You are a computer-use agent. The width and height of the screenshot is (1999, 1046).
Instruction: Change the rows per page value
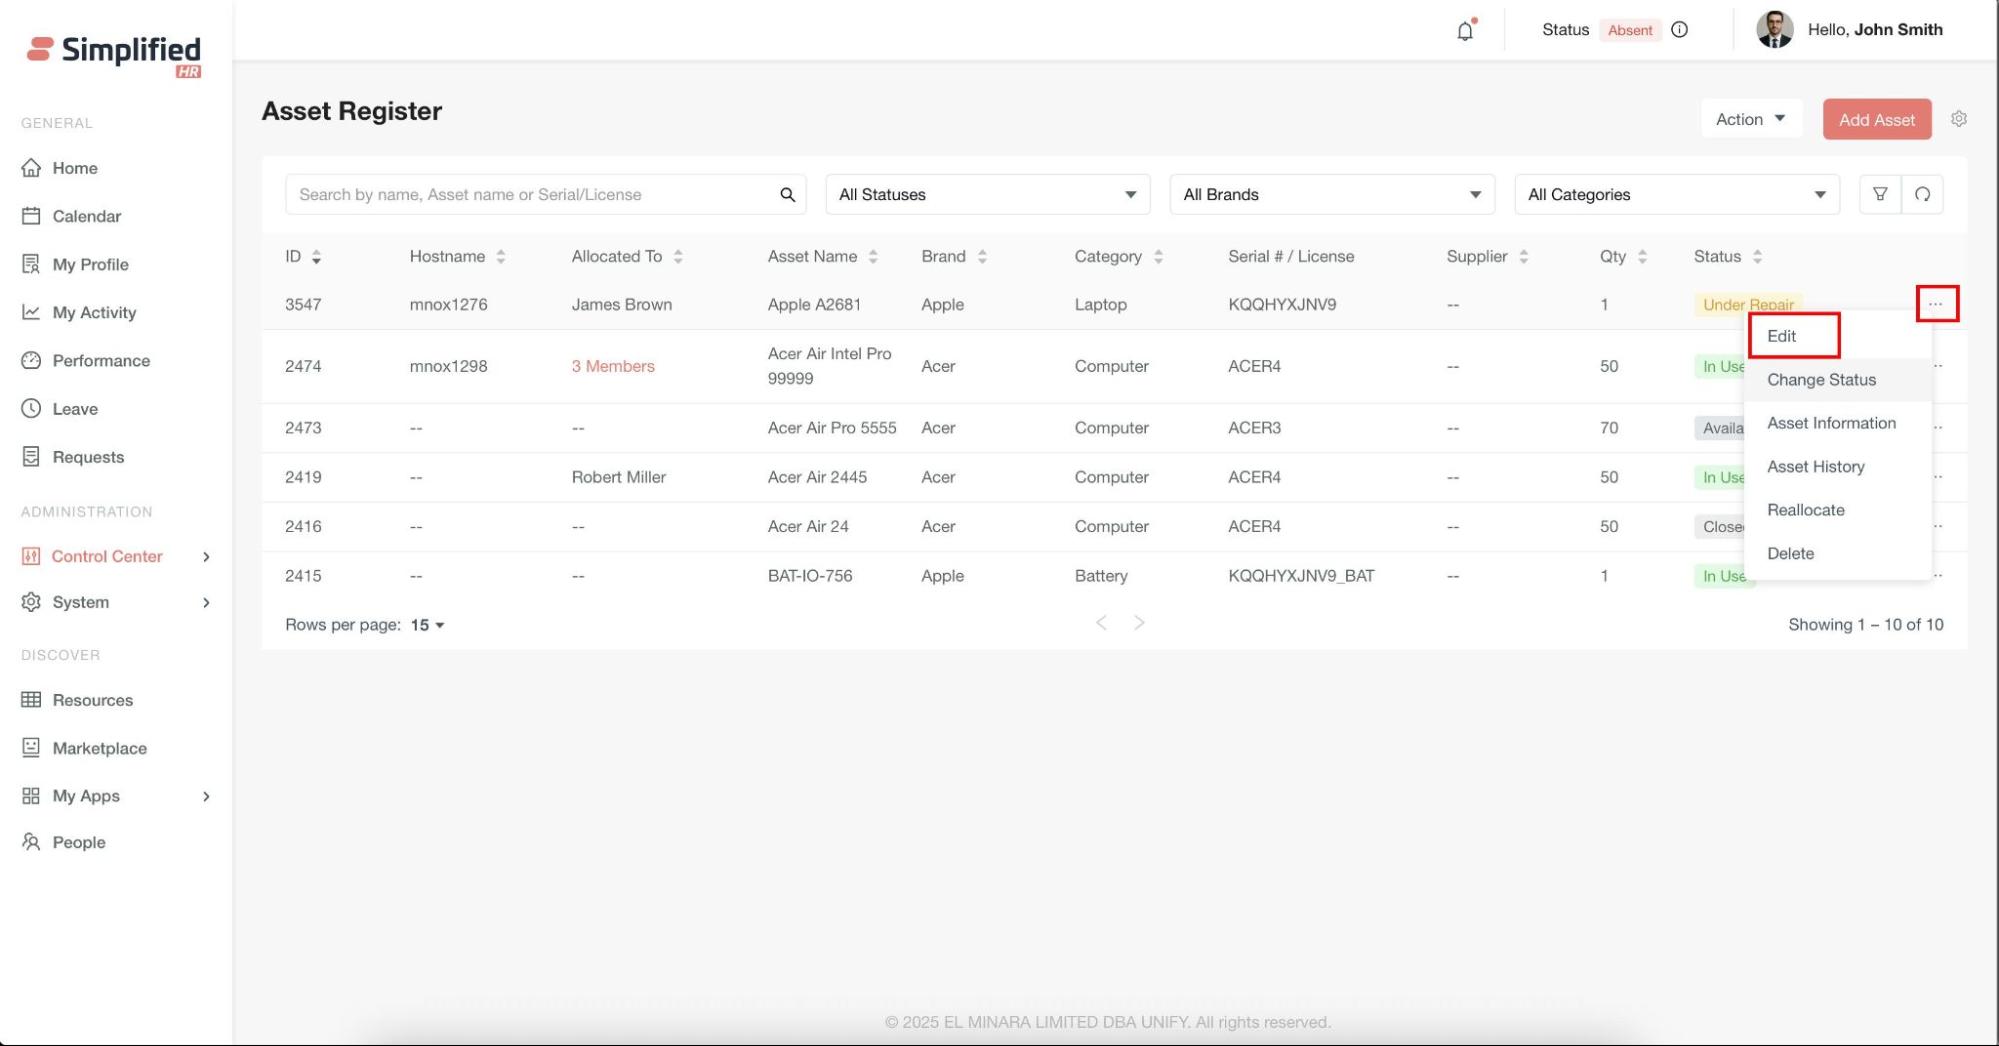(x=427, y=625)
